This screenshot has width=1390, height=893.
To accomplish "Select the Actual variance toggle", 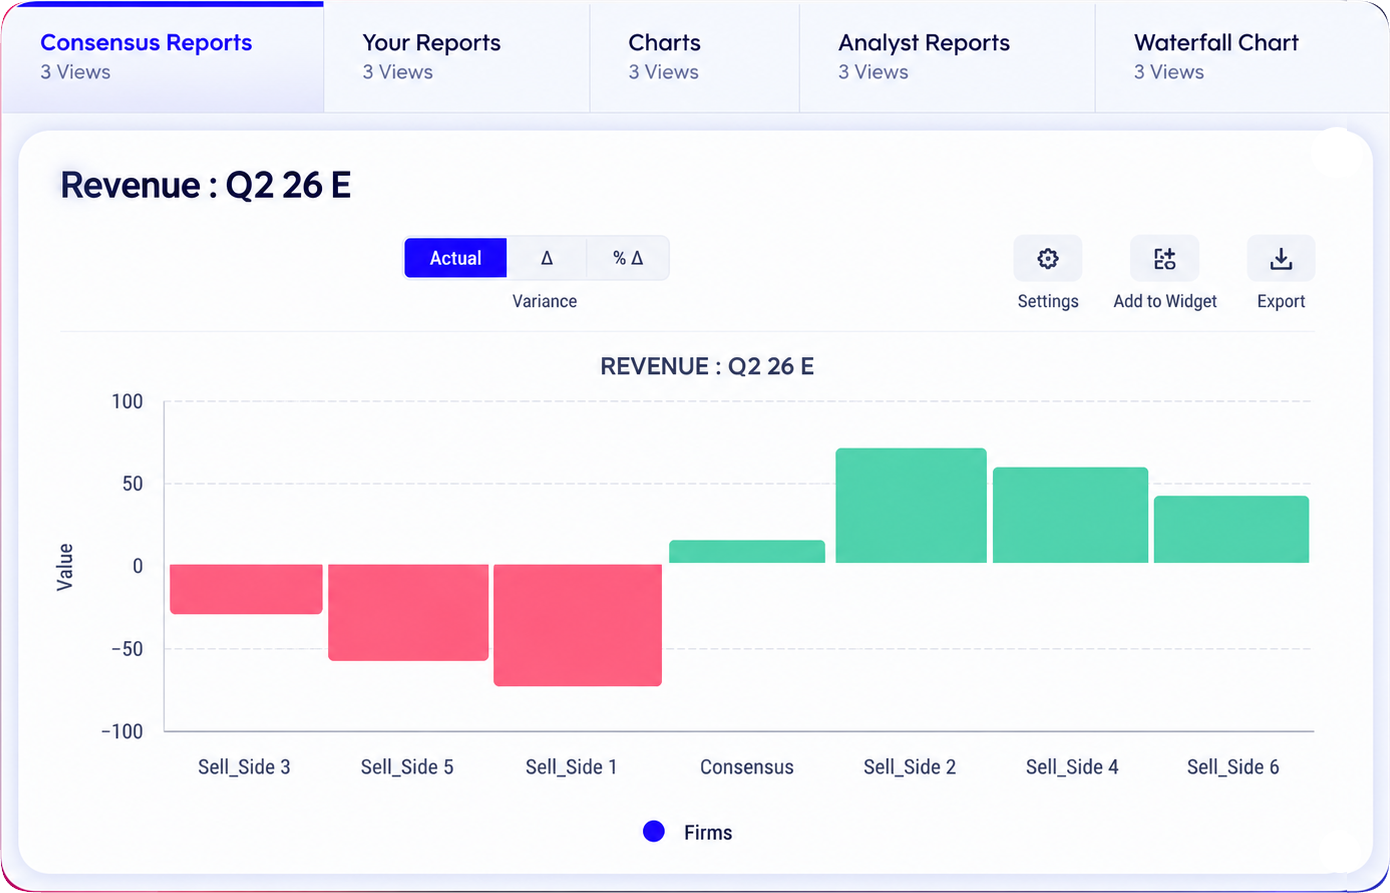I will point(456,258).
